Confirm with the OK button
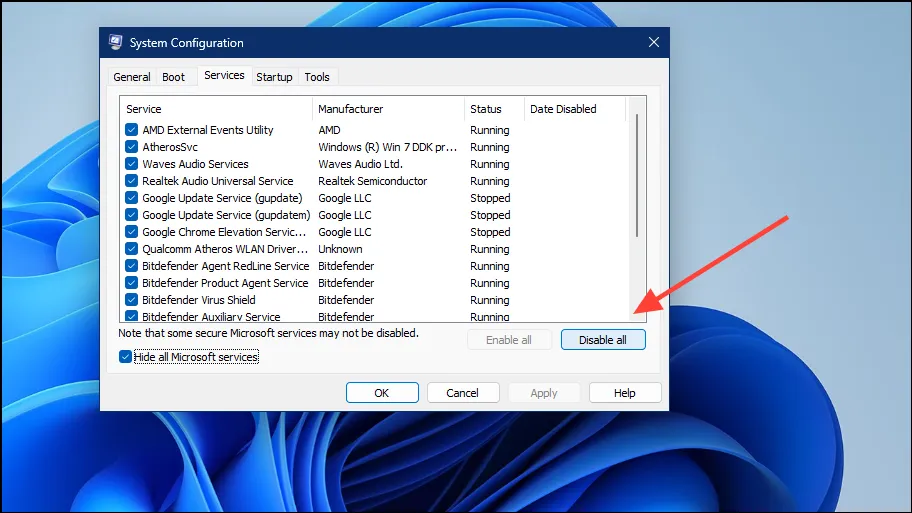 coord(382,393)
